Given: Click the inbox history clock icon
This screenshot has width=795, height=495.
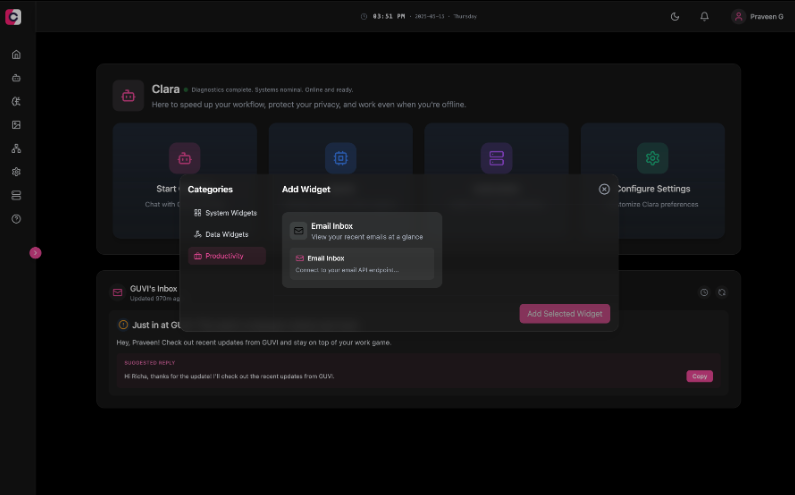Looking at the screenshot, I should coord(704,293).
